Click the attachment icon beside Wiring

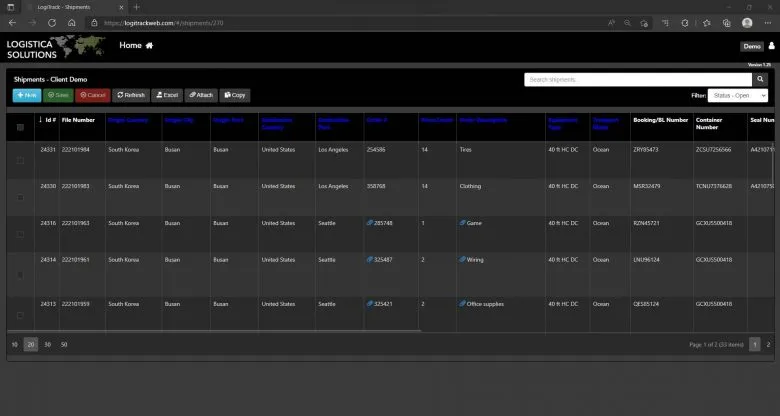point(463,259)
